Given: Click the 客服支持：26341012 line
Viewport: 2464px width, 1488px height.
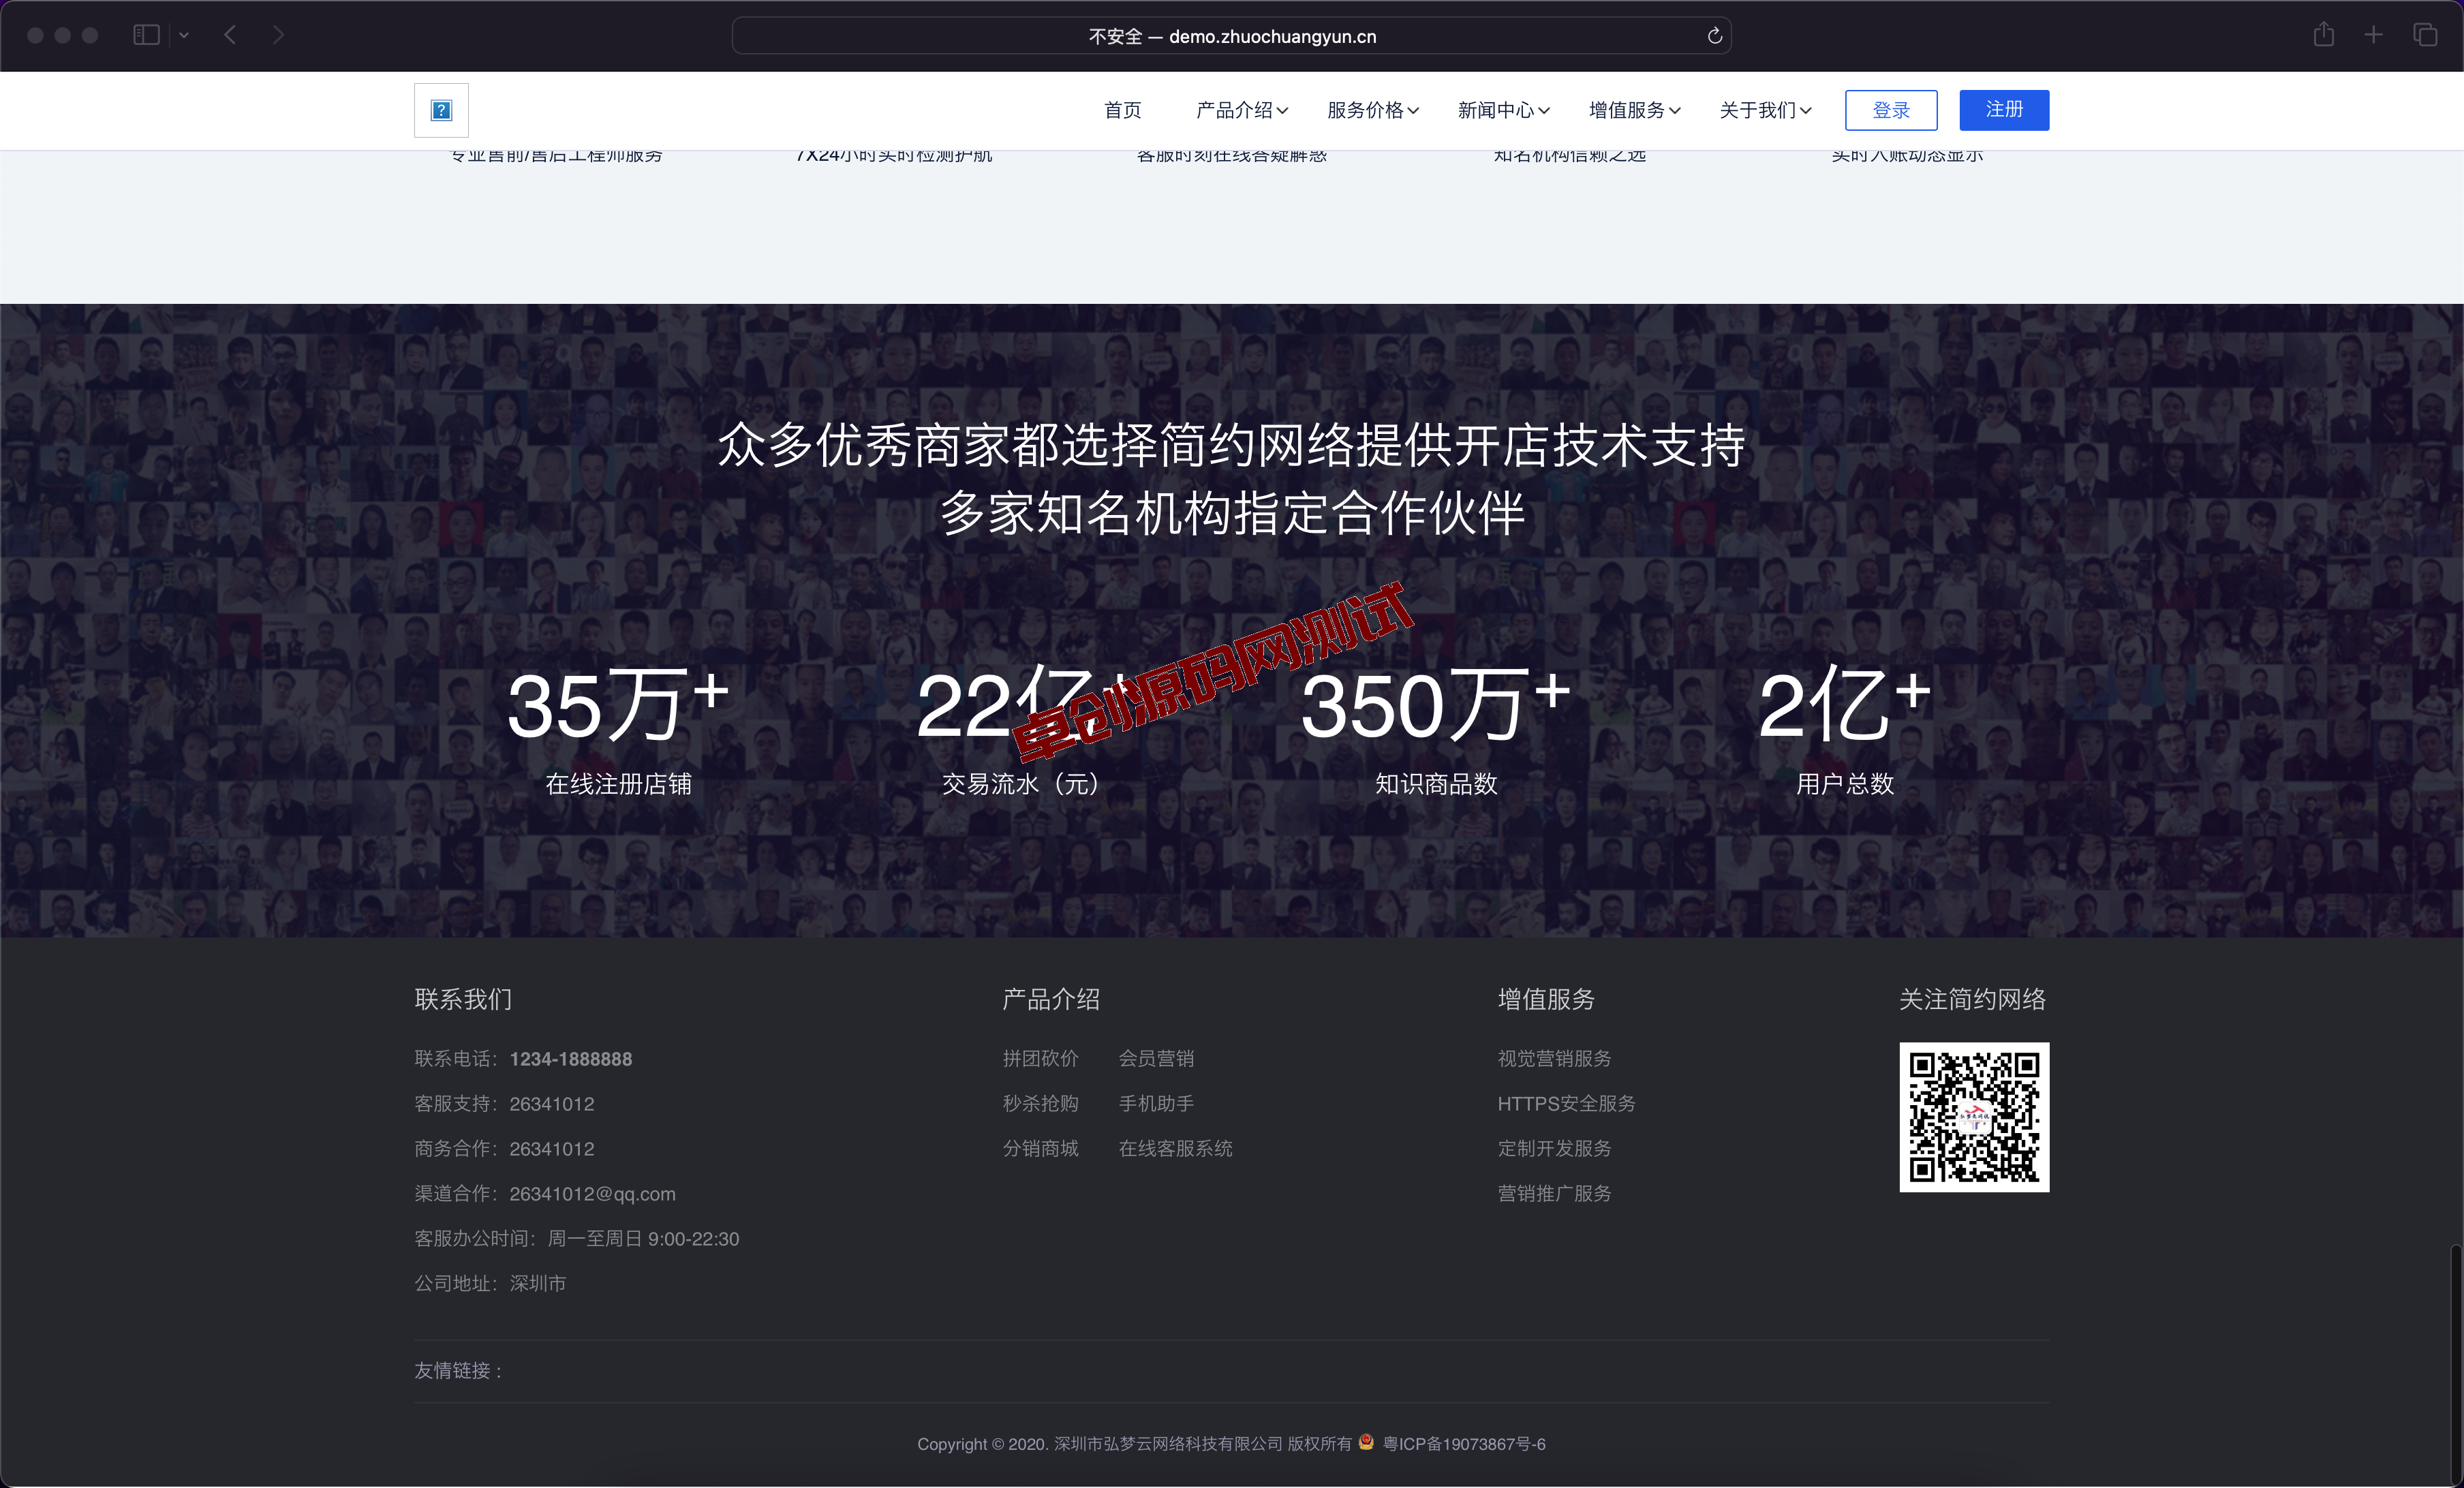Looking at the screenshot, I should click(504, 1104).
